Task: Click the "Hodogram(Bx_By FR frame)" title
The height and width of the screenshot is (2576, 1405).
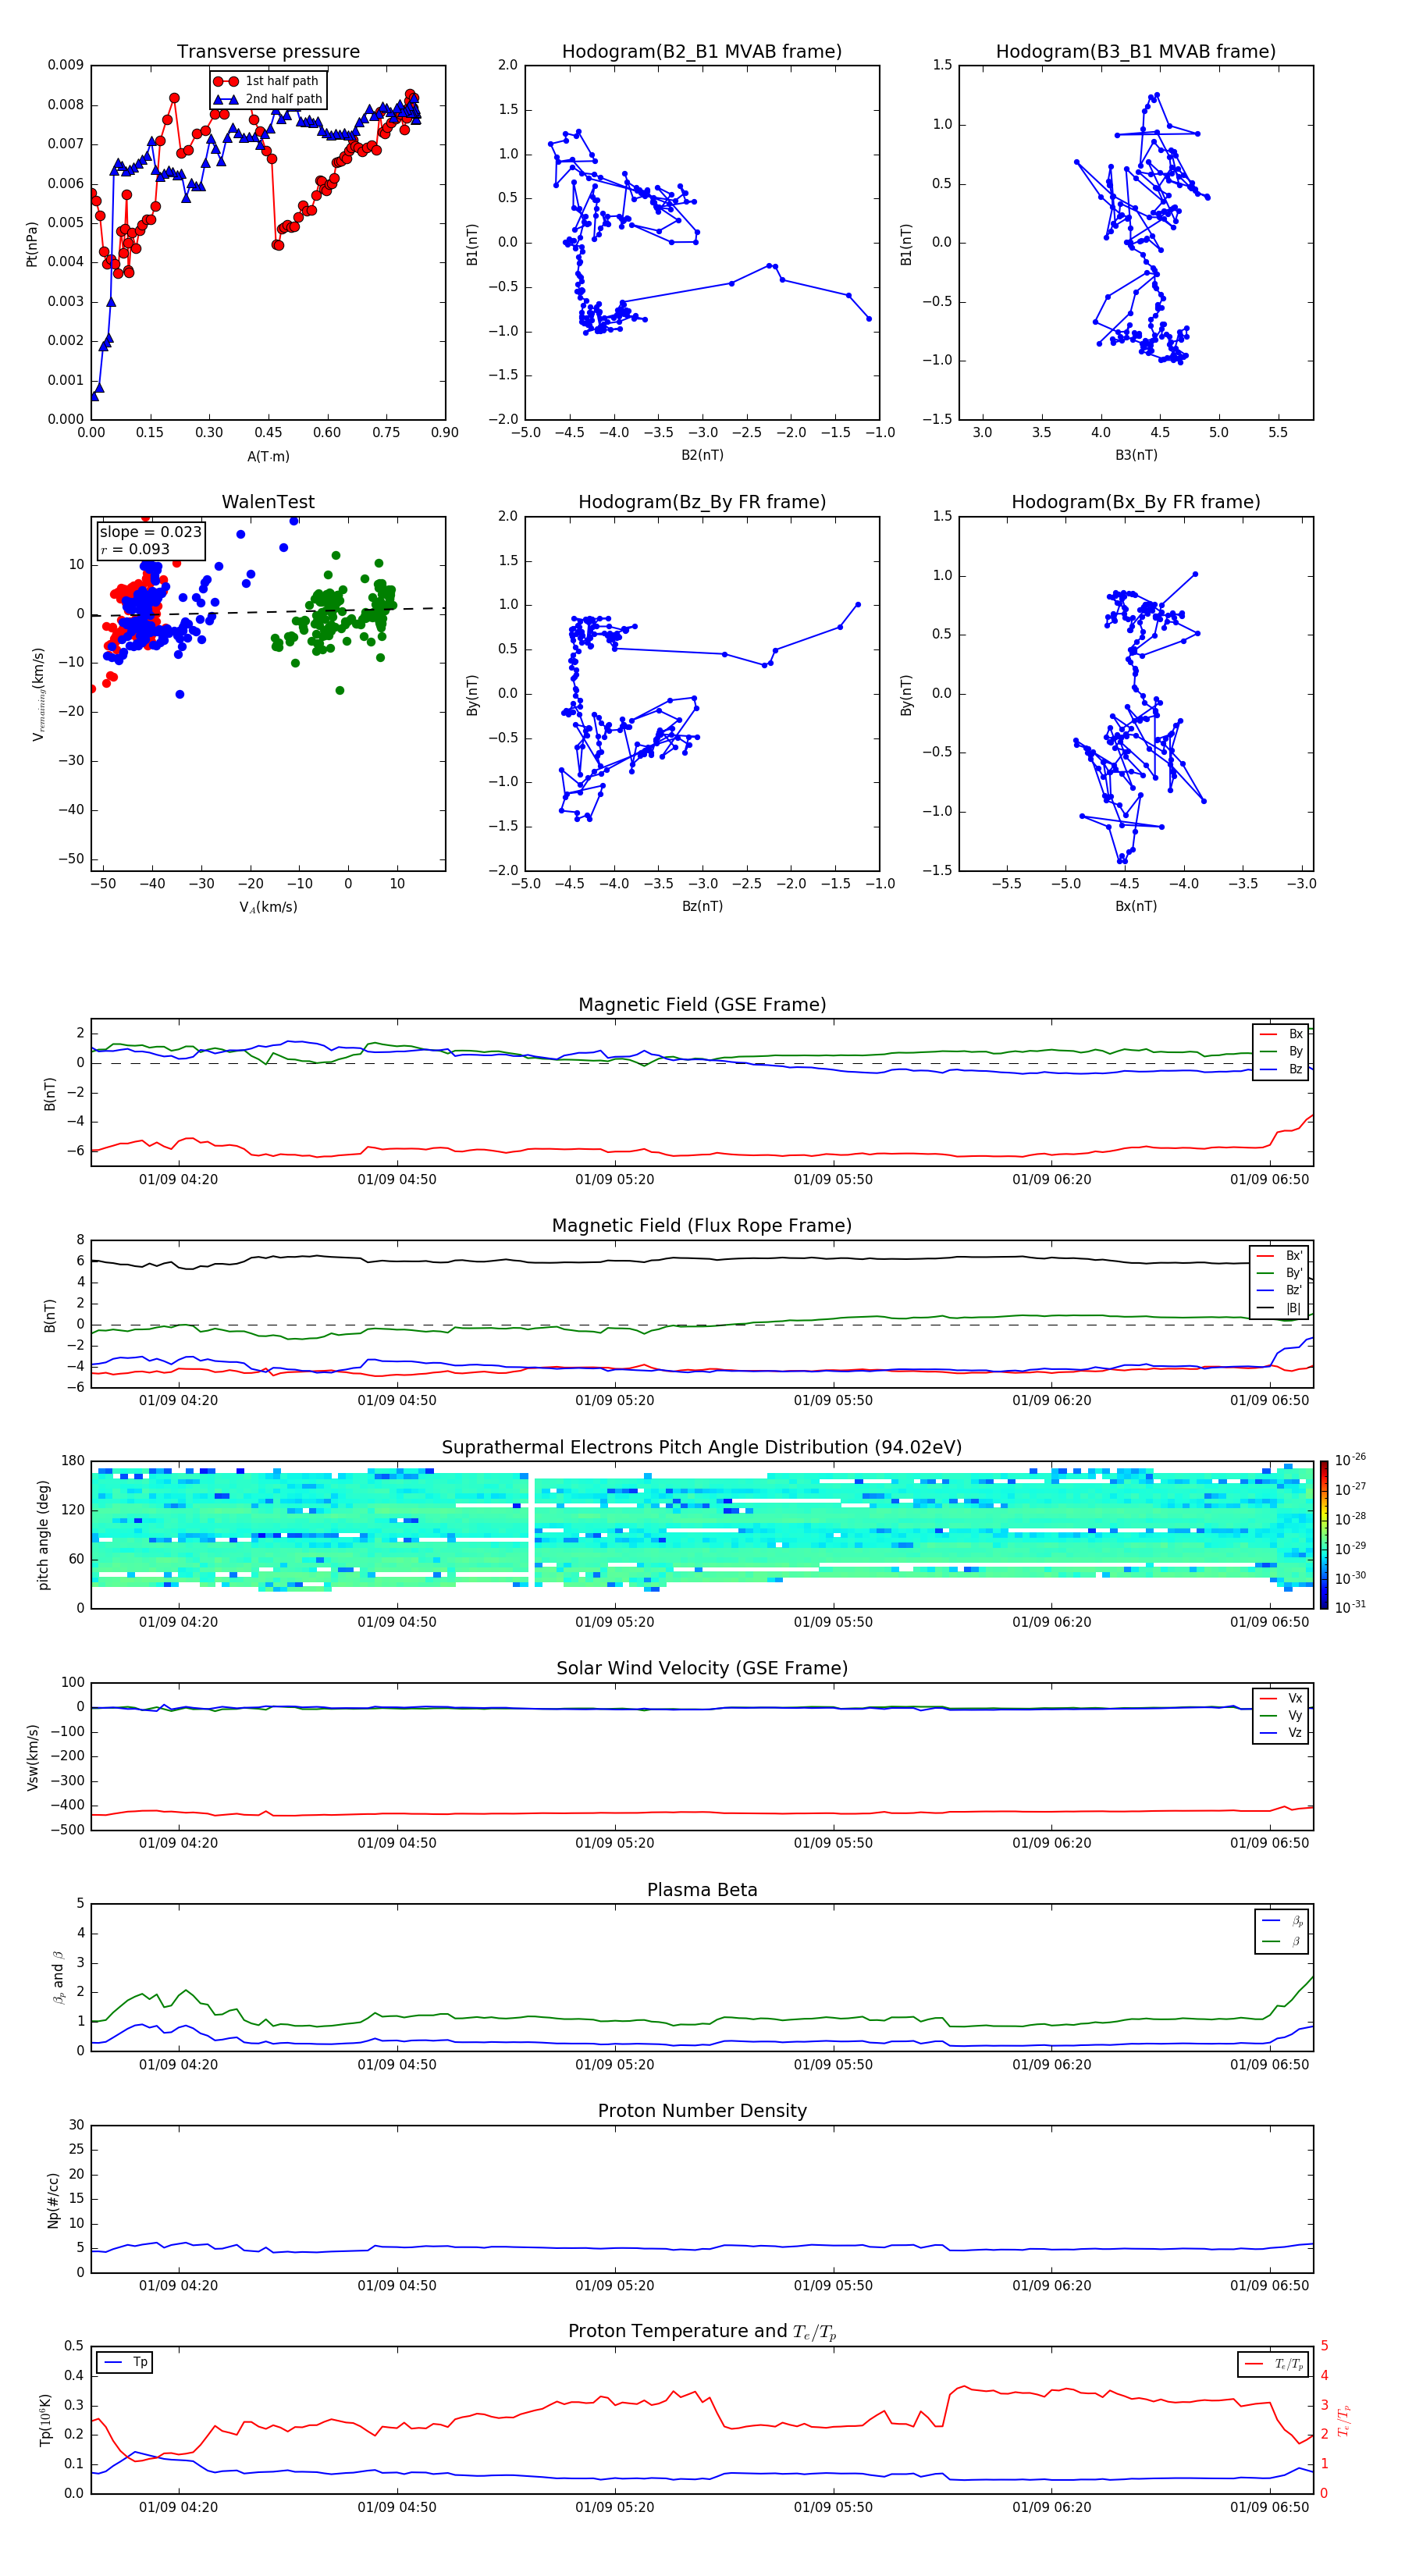Action: pyautogui.click(x=1136, y=502)
